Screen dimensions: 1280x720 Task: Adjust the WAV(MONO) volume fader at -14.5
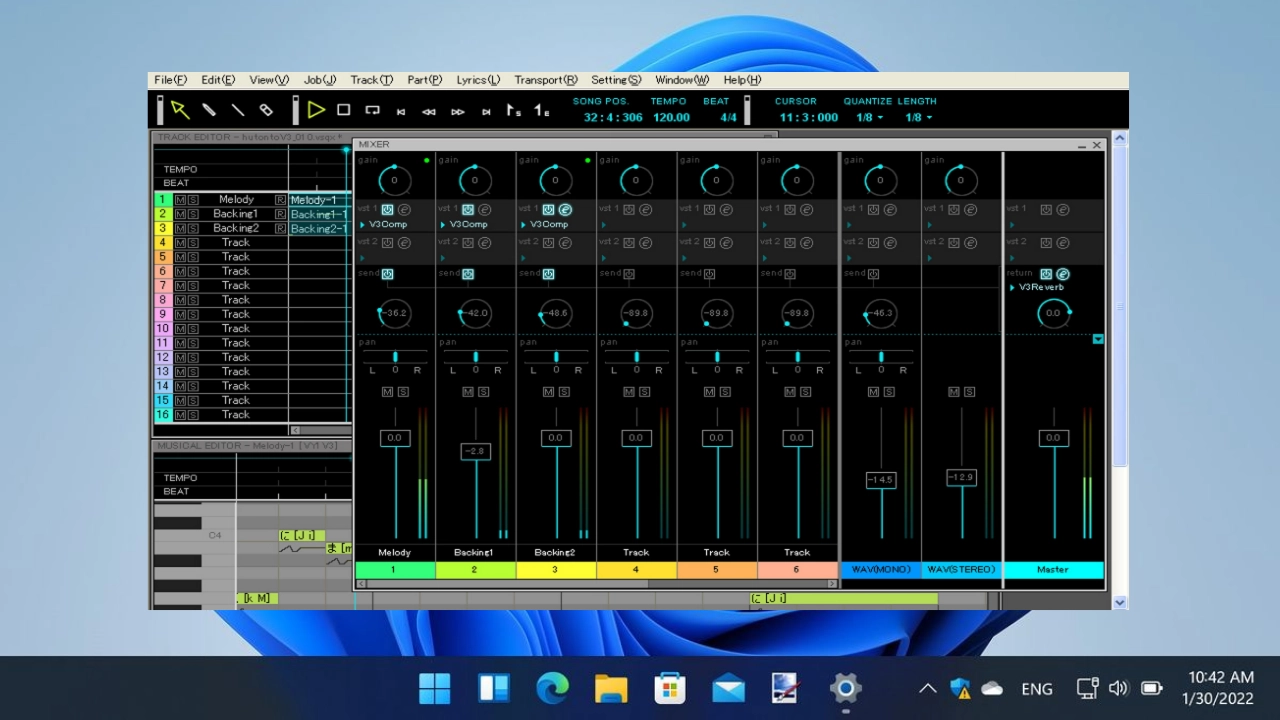point(880,480)
